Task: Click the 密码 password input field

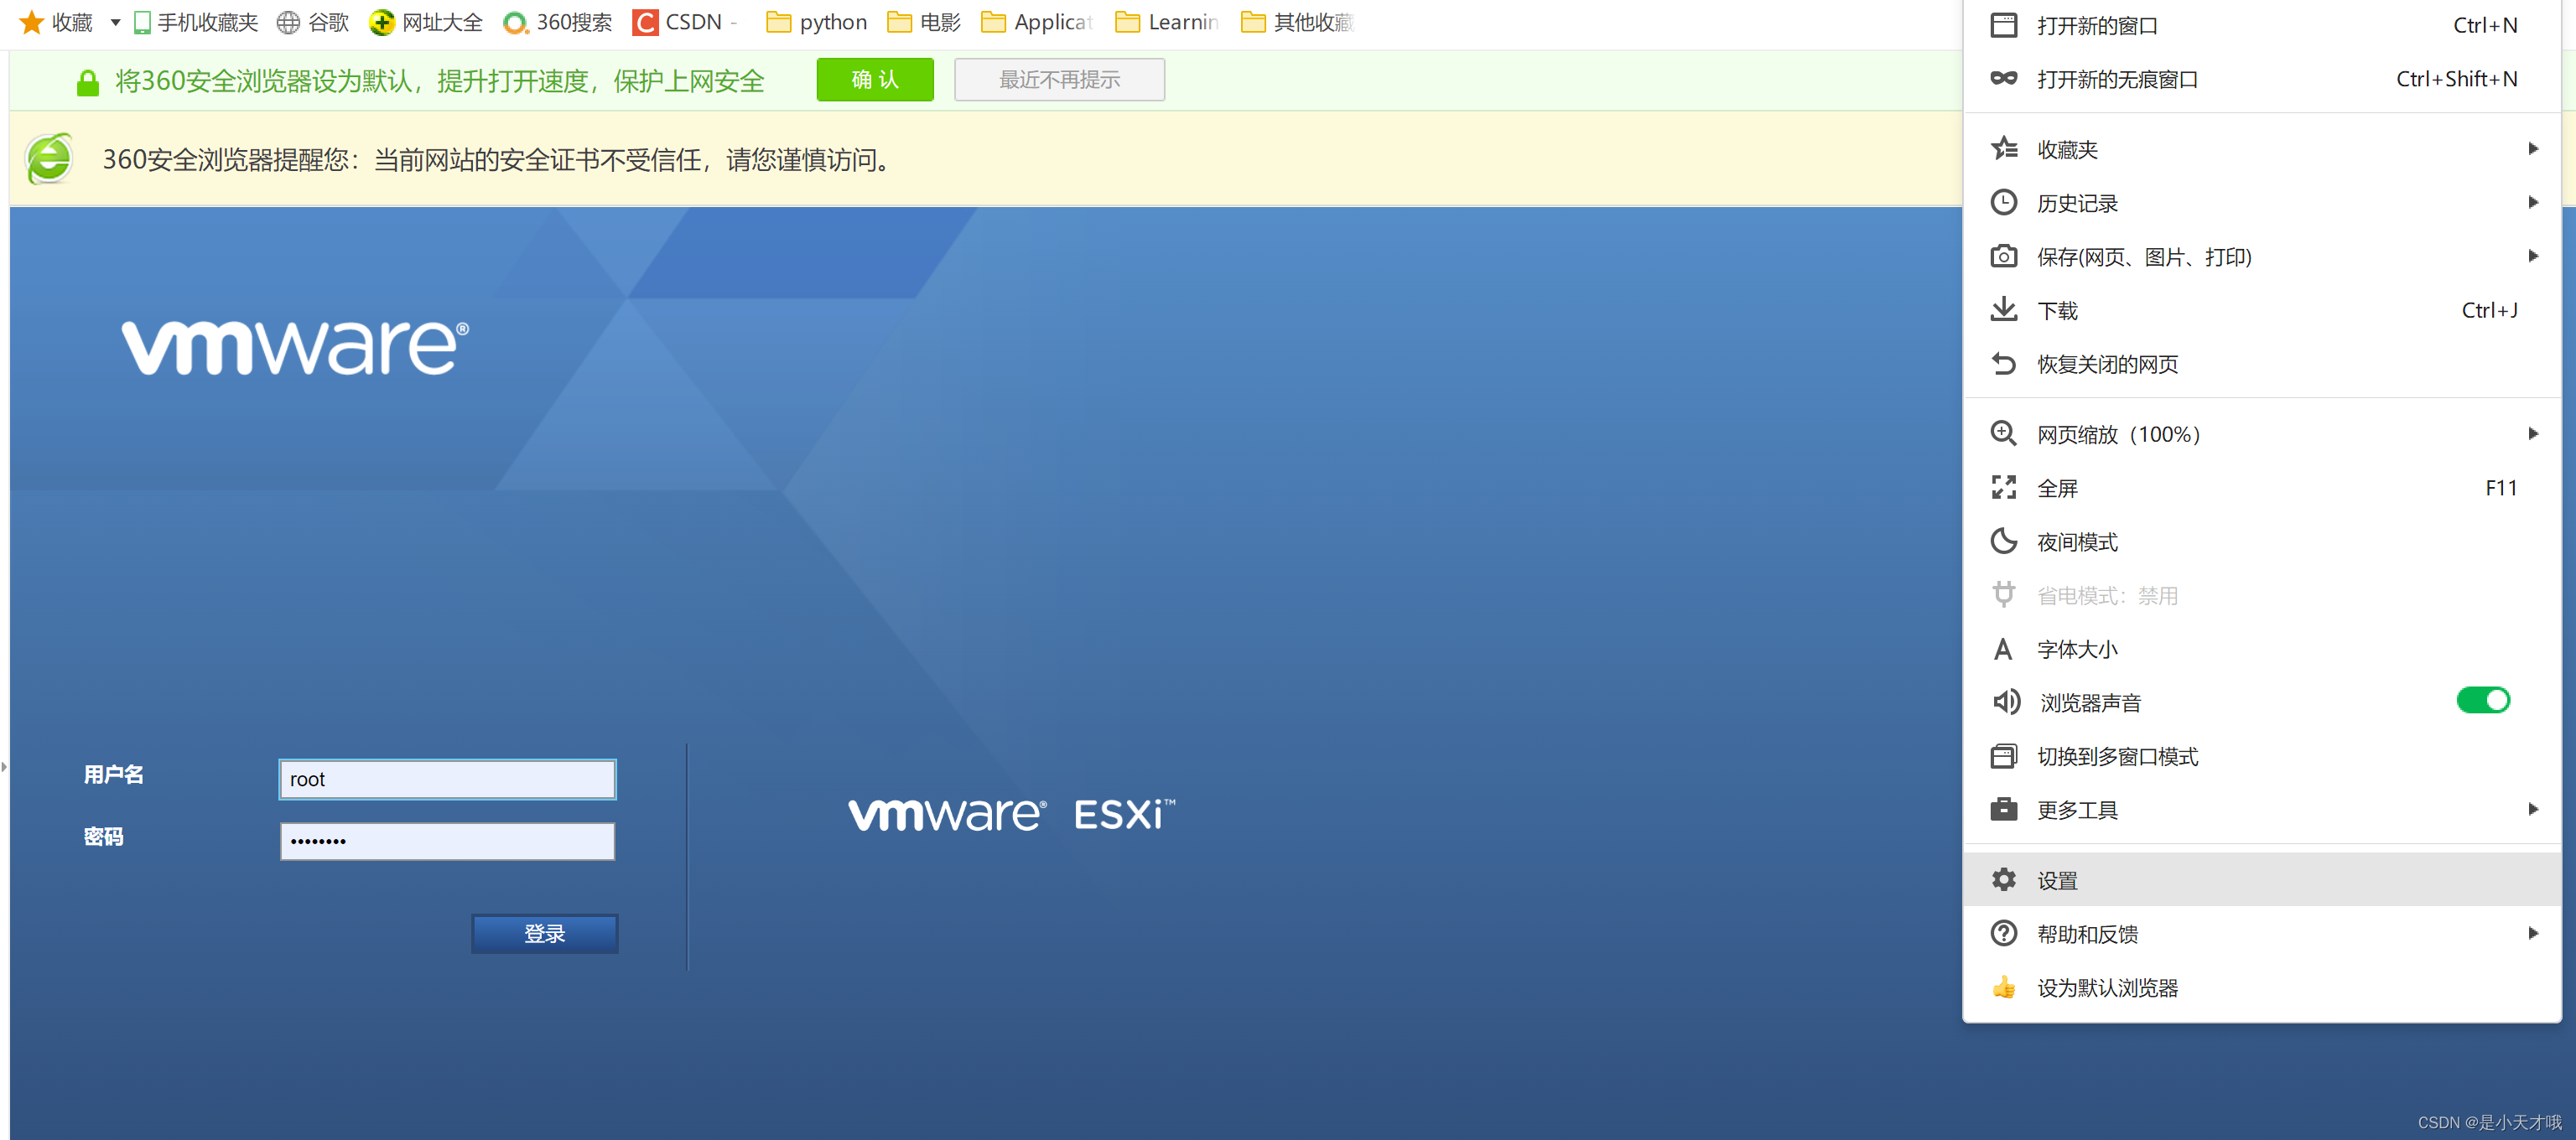Action: coord(446,841)
